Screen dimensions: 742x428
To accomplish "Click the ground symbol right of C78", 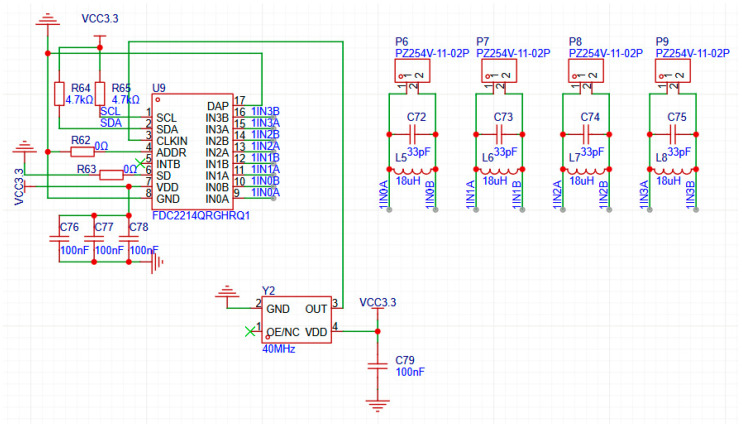I will [157, 262].
